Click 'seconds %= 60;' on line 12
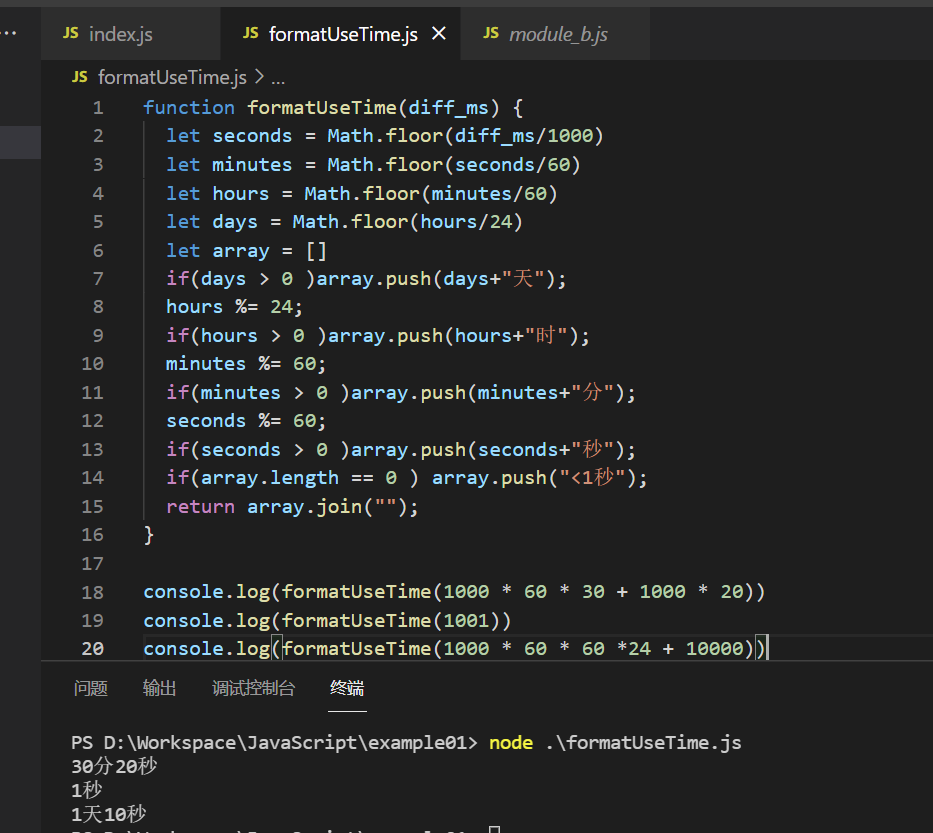 246,421
